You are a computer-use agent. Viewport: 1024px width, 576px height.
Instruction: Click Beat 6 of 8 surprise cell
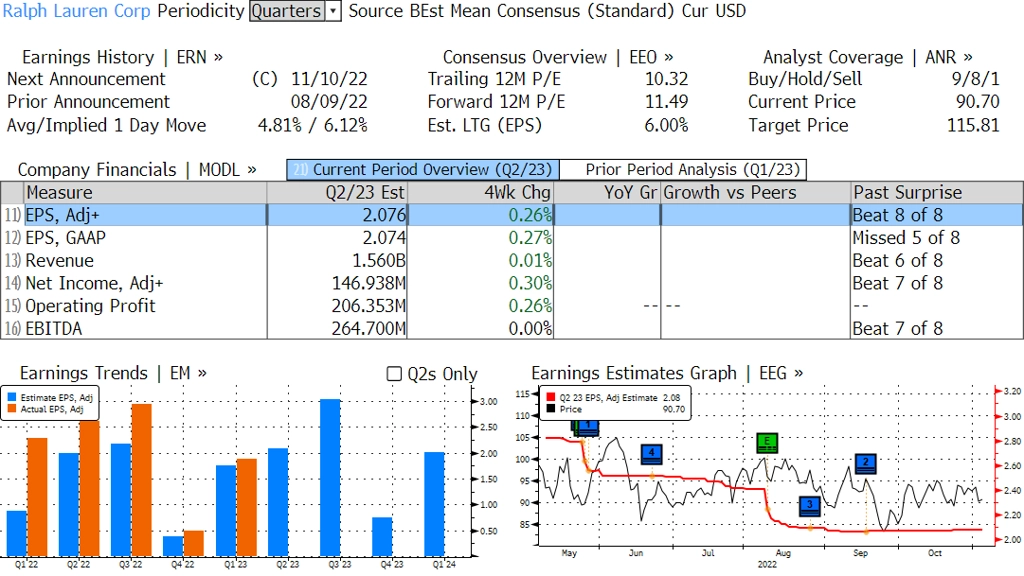coord(897,261)
